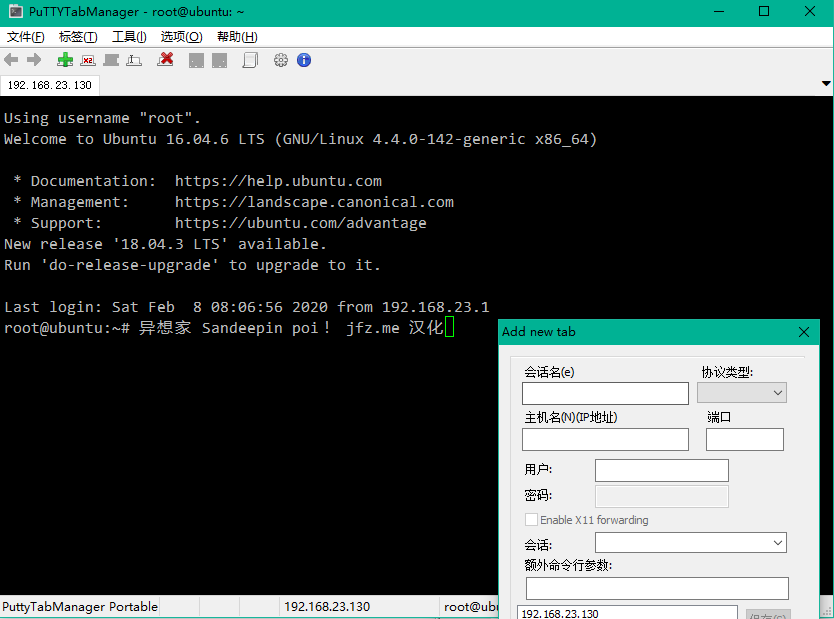Click the 会话名 session name field
This screenshot has width=834, height=619.
point(605,393)
